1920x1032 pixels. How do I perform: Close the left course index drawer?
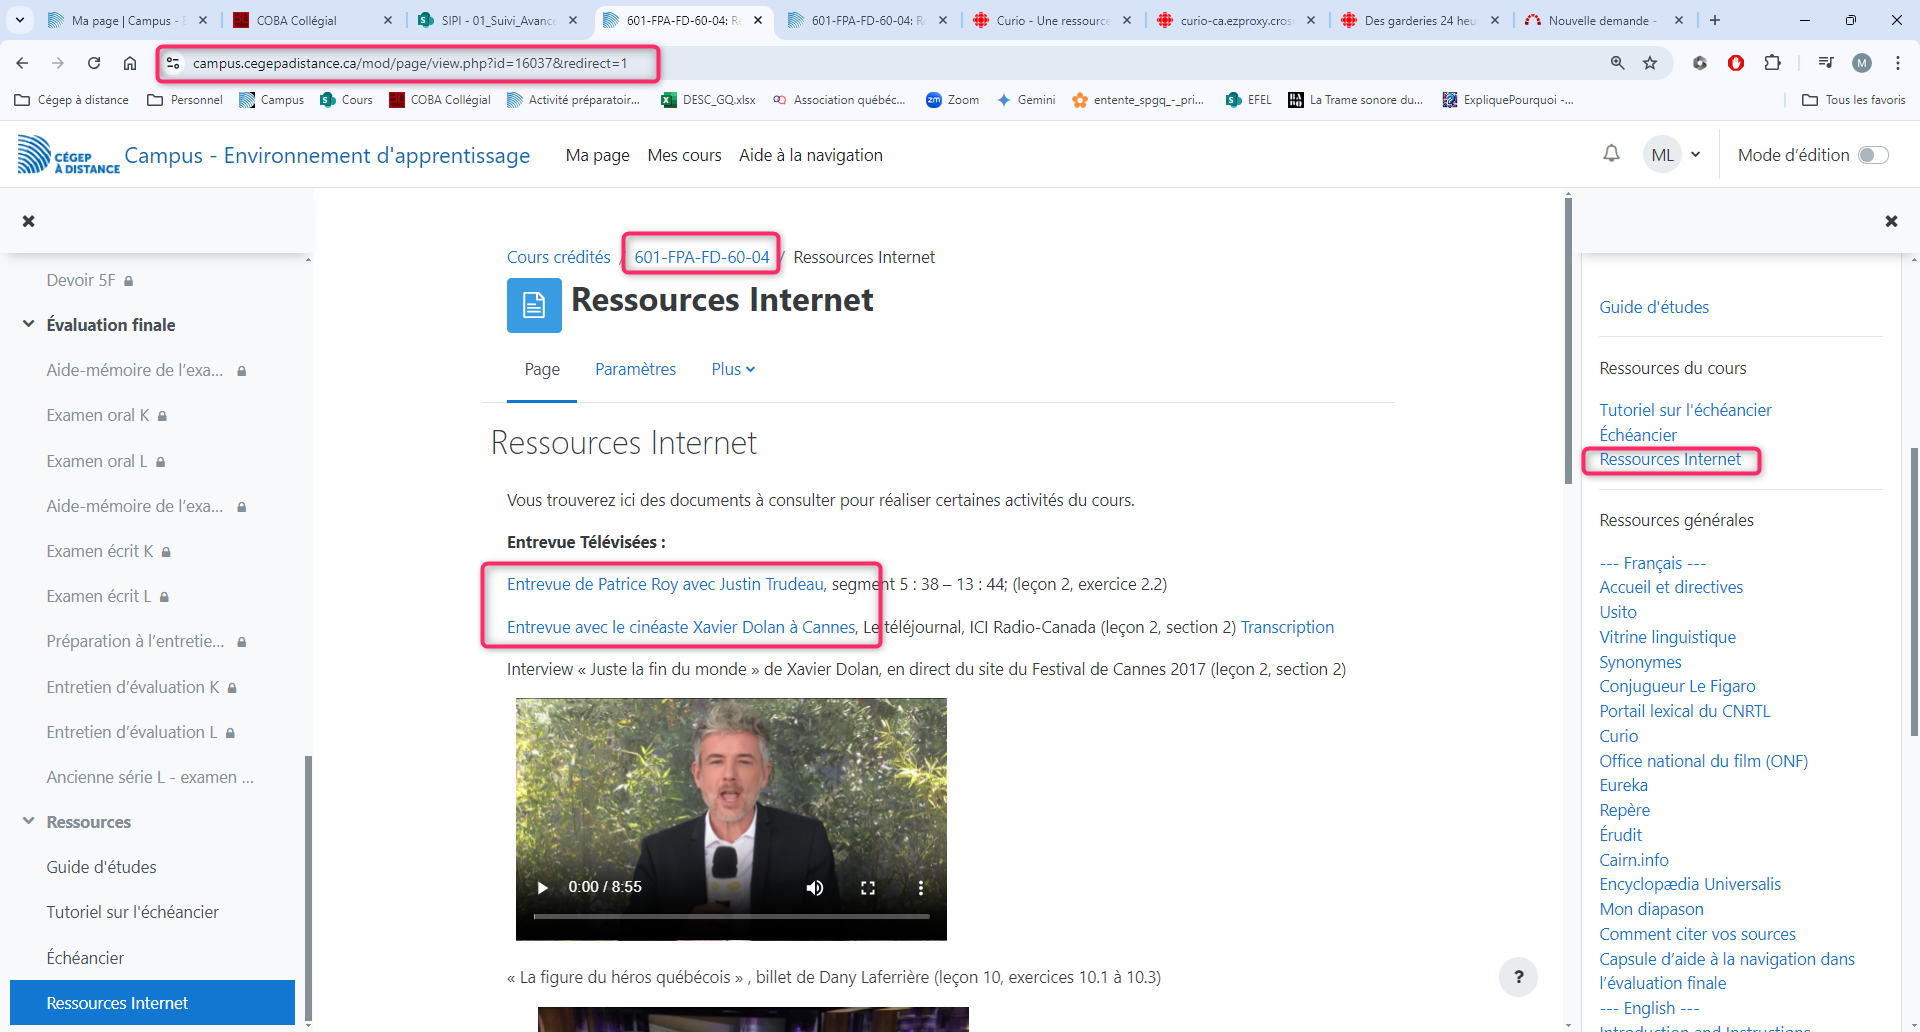(x=29, y=221)
